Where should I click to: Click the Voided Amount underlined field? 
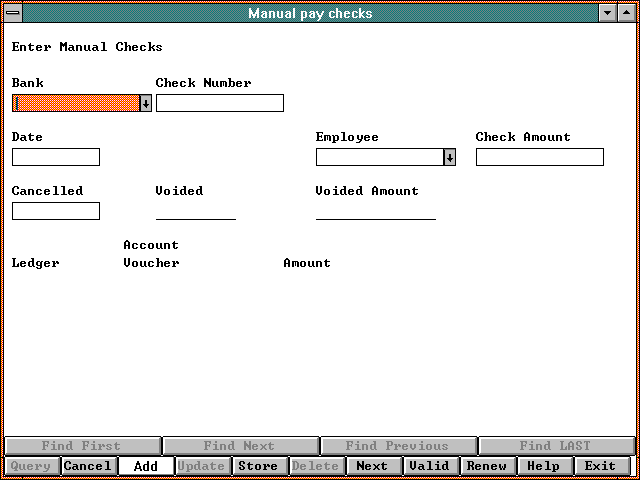point(375,211)
